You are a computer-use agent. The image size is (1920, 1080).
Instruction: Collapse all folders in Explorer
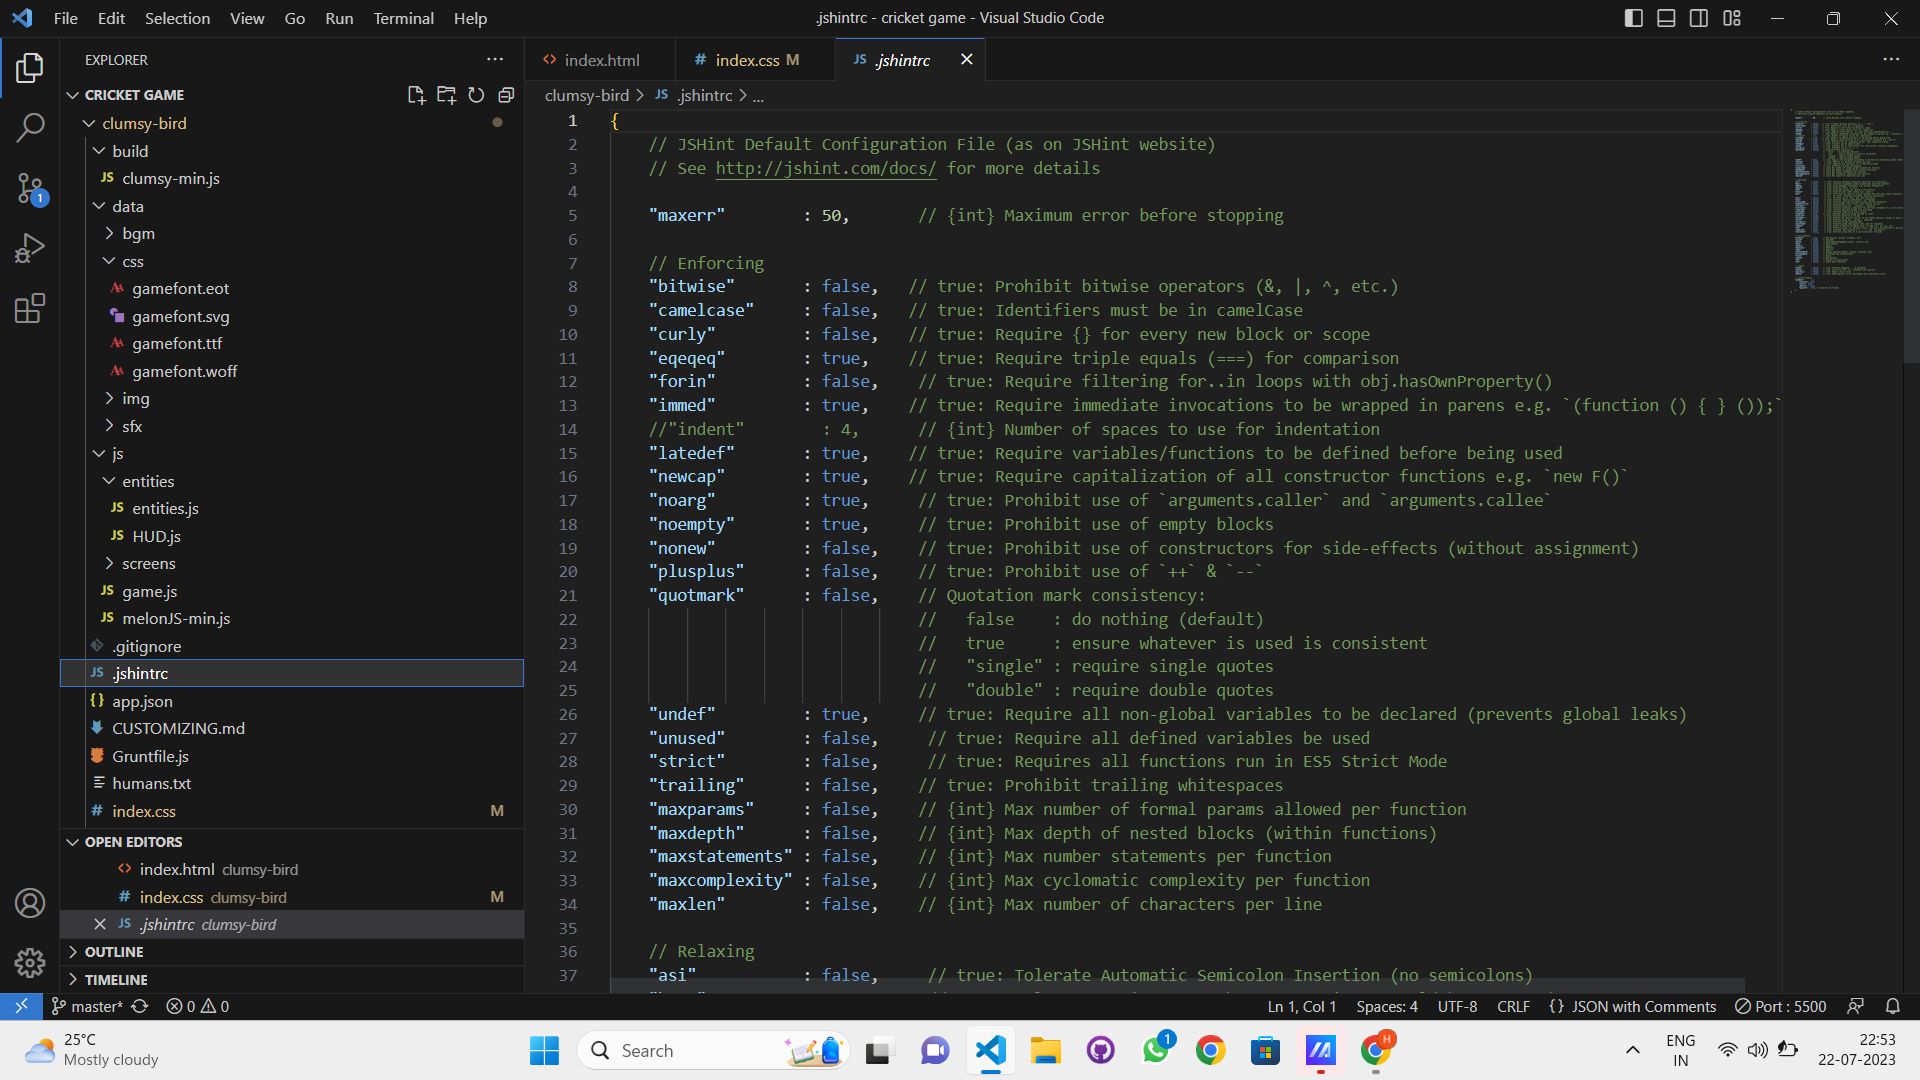[506, 95]
